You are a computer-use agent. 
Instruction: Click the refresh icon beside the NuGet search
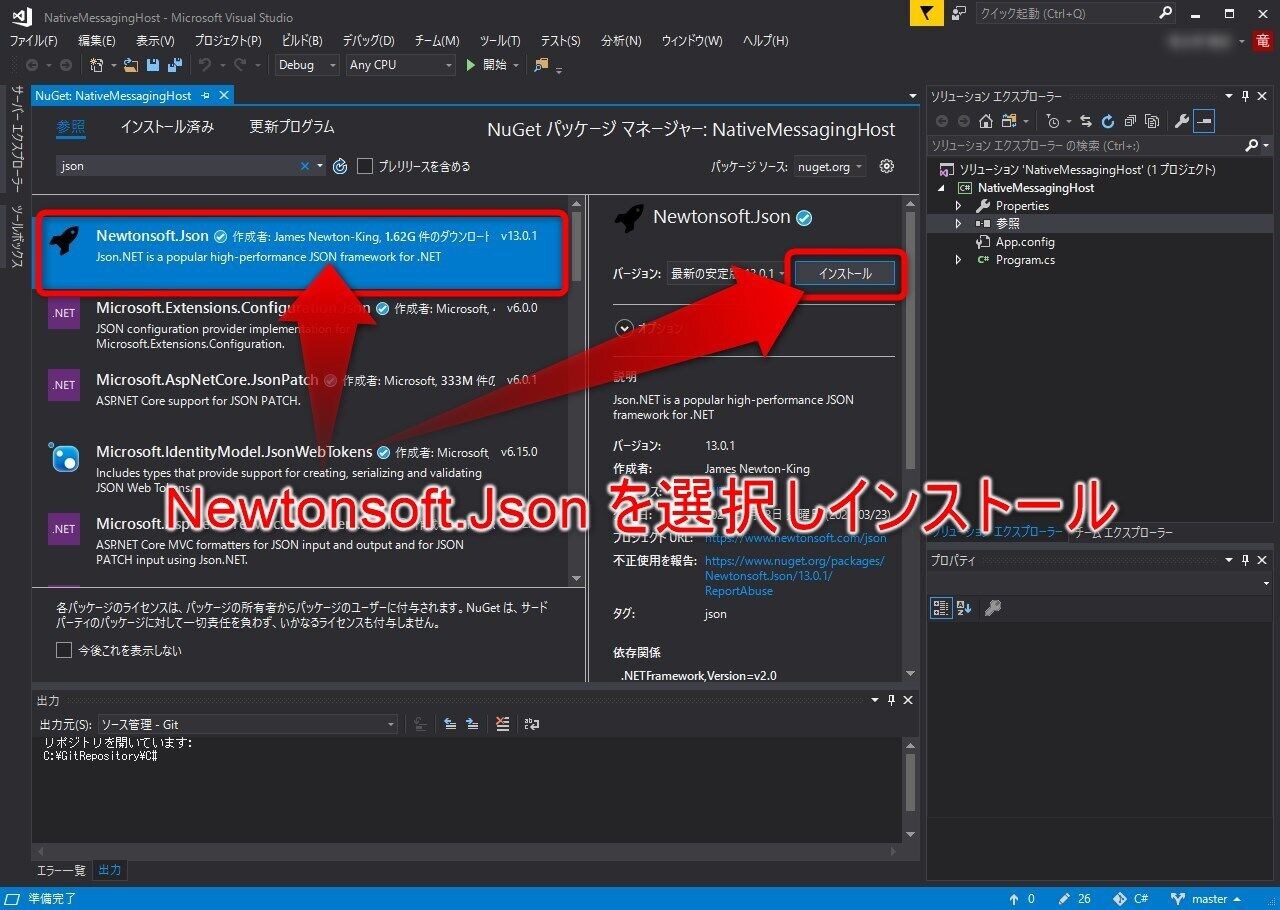tap(340, 166)
